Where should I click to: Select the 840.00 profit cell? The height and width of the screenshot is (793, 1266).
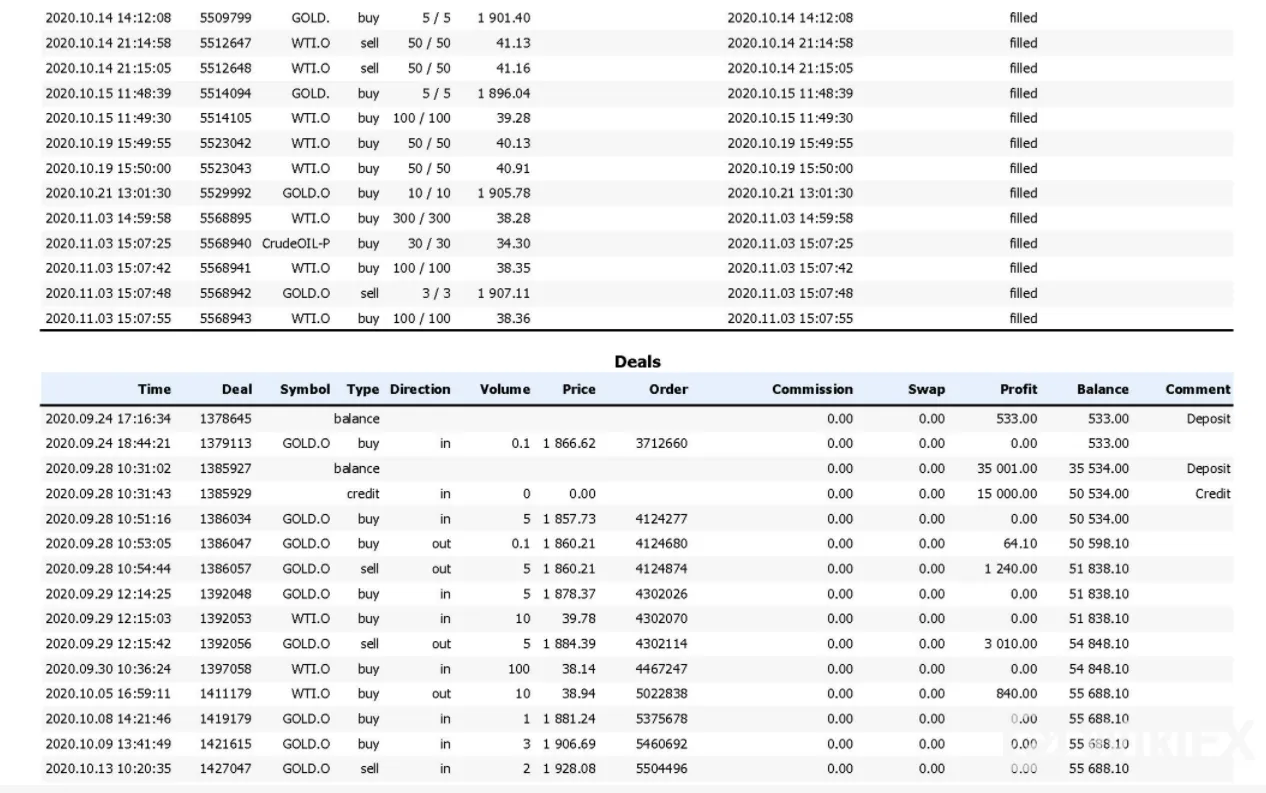tap(1016, 694)
